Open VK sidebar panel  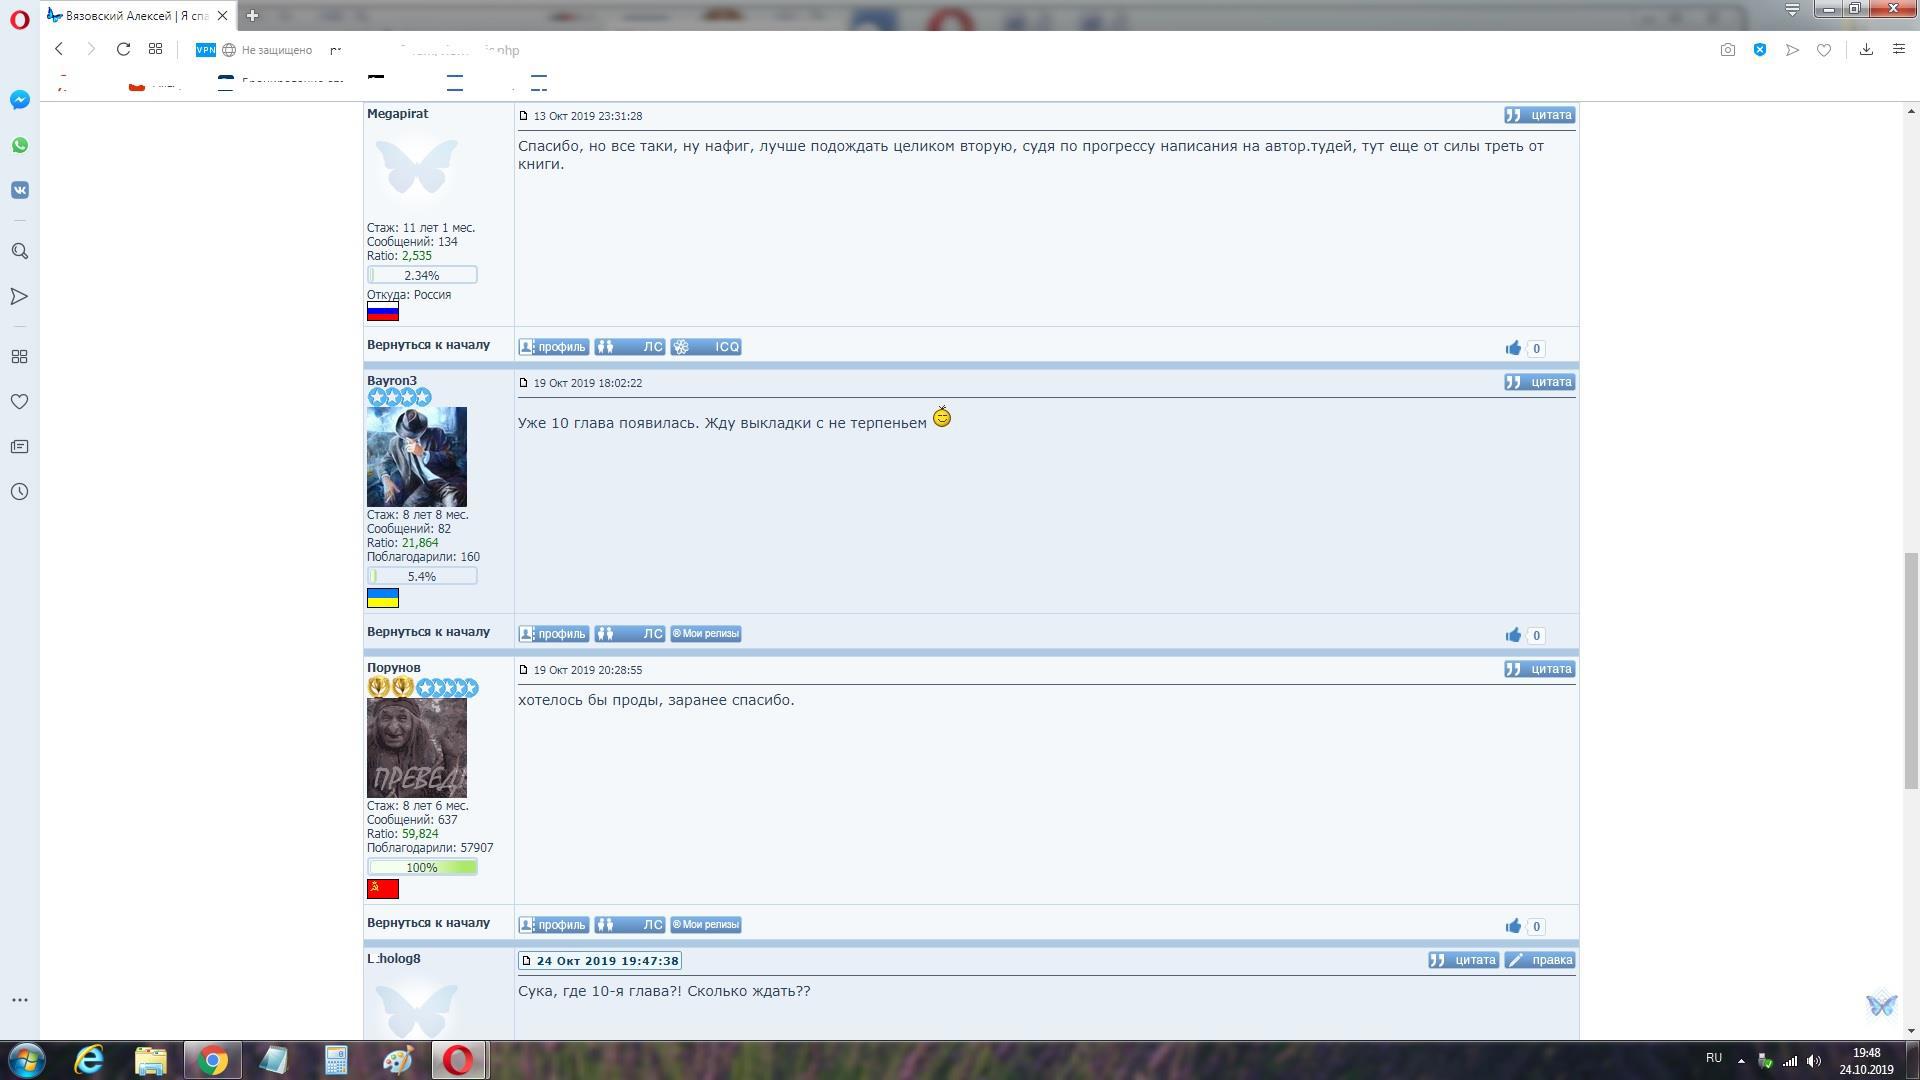[20, 190]
